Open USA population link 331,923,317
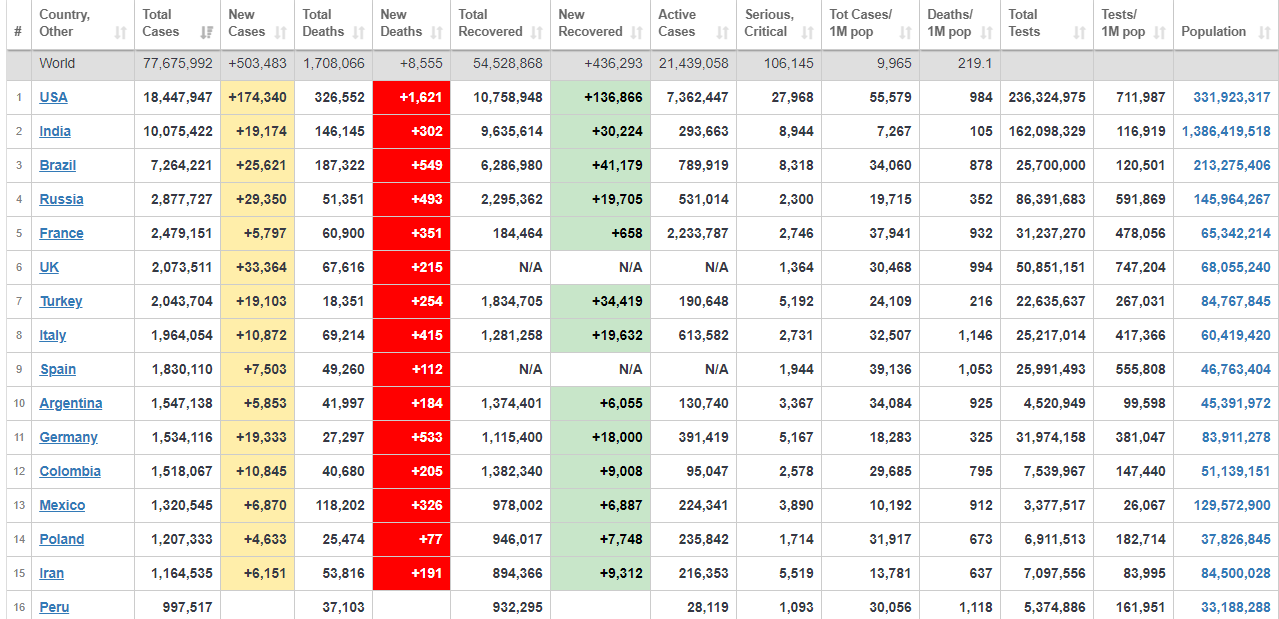This screenshot has height=619, width=1279. coord(1232,97)
